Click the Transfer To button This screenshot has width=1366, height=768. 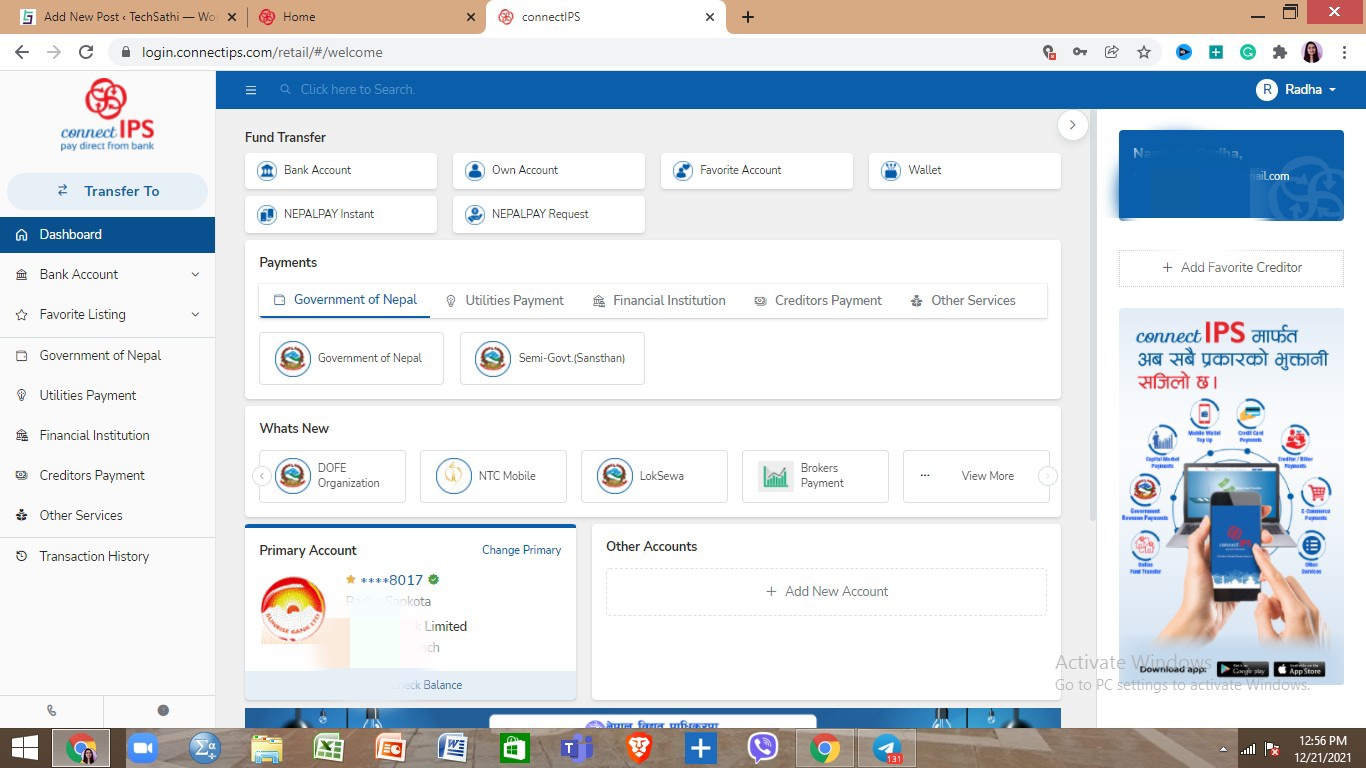click(x=107, y=191)
